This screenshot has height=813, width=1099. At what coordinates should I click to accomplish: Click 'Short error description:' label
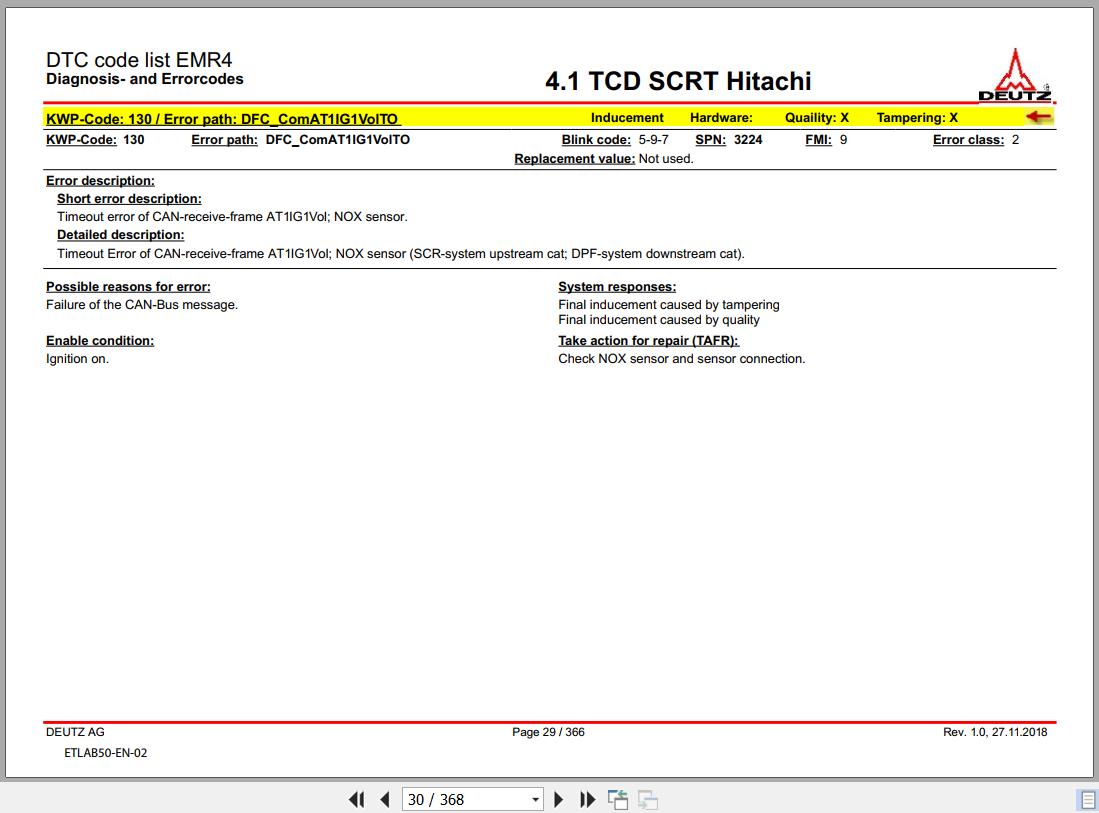(129, 199)
